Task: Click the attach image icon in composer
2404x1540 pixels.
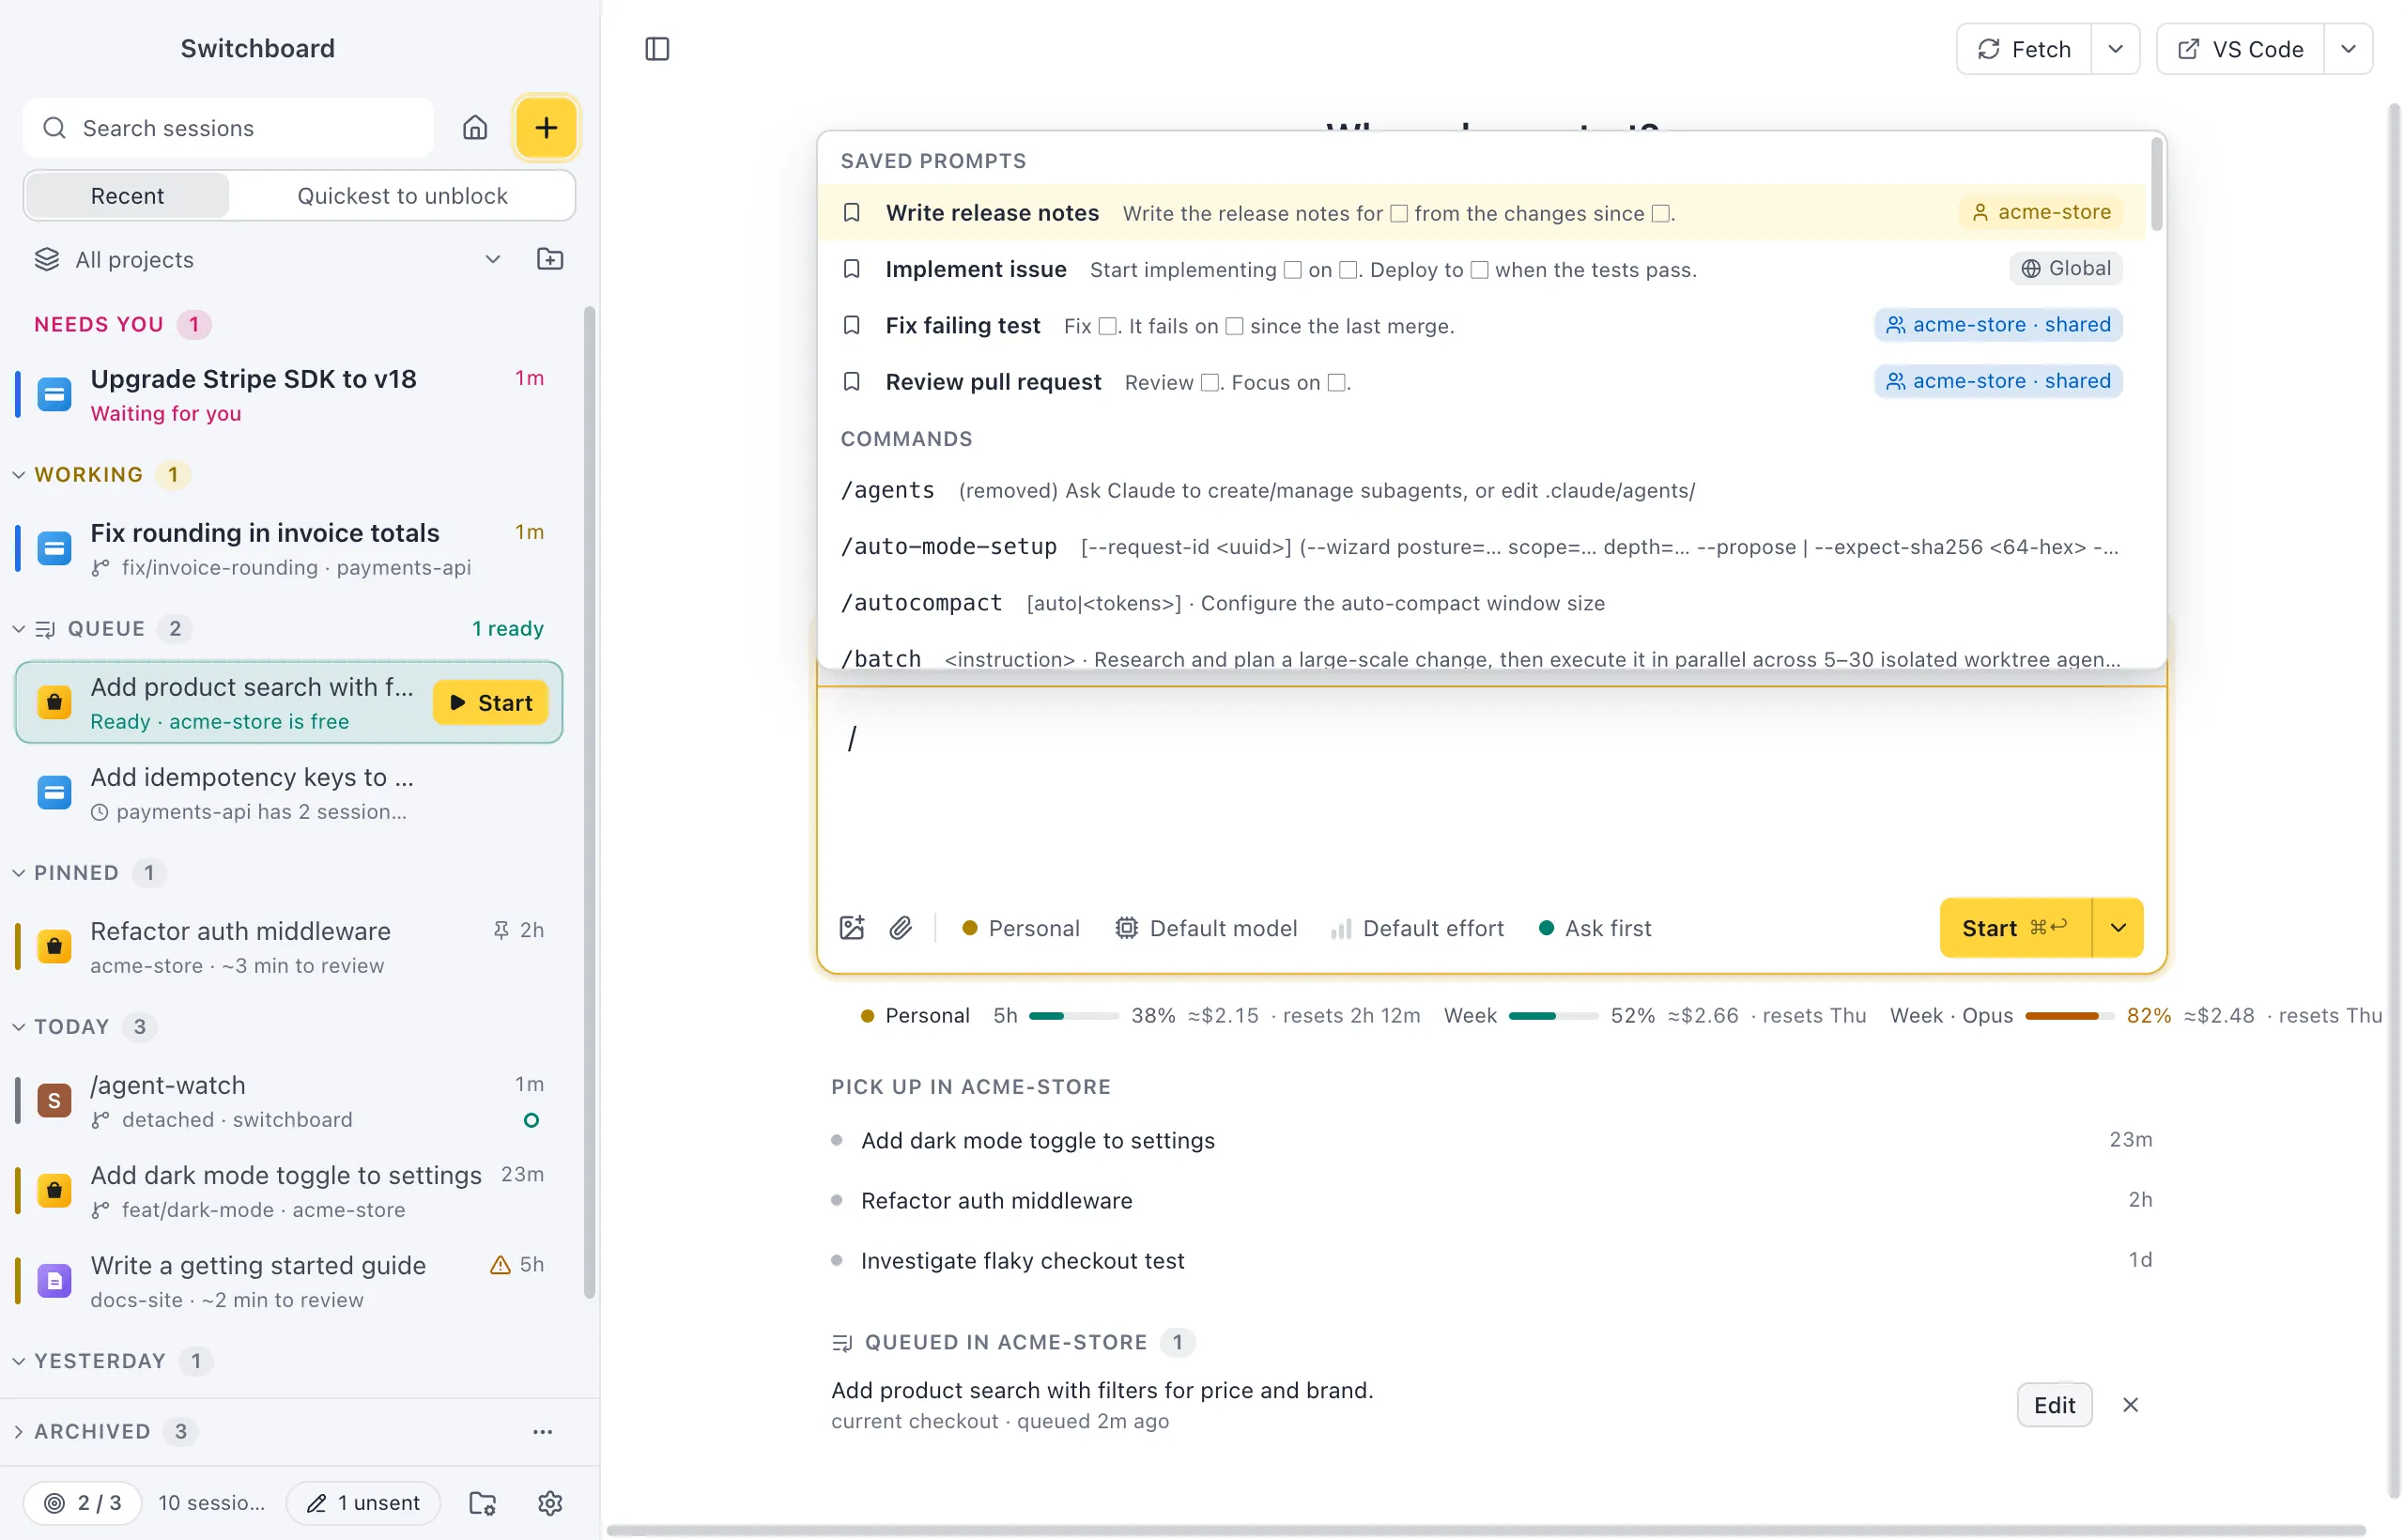Action: (852, 928)
